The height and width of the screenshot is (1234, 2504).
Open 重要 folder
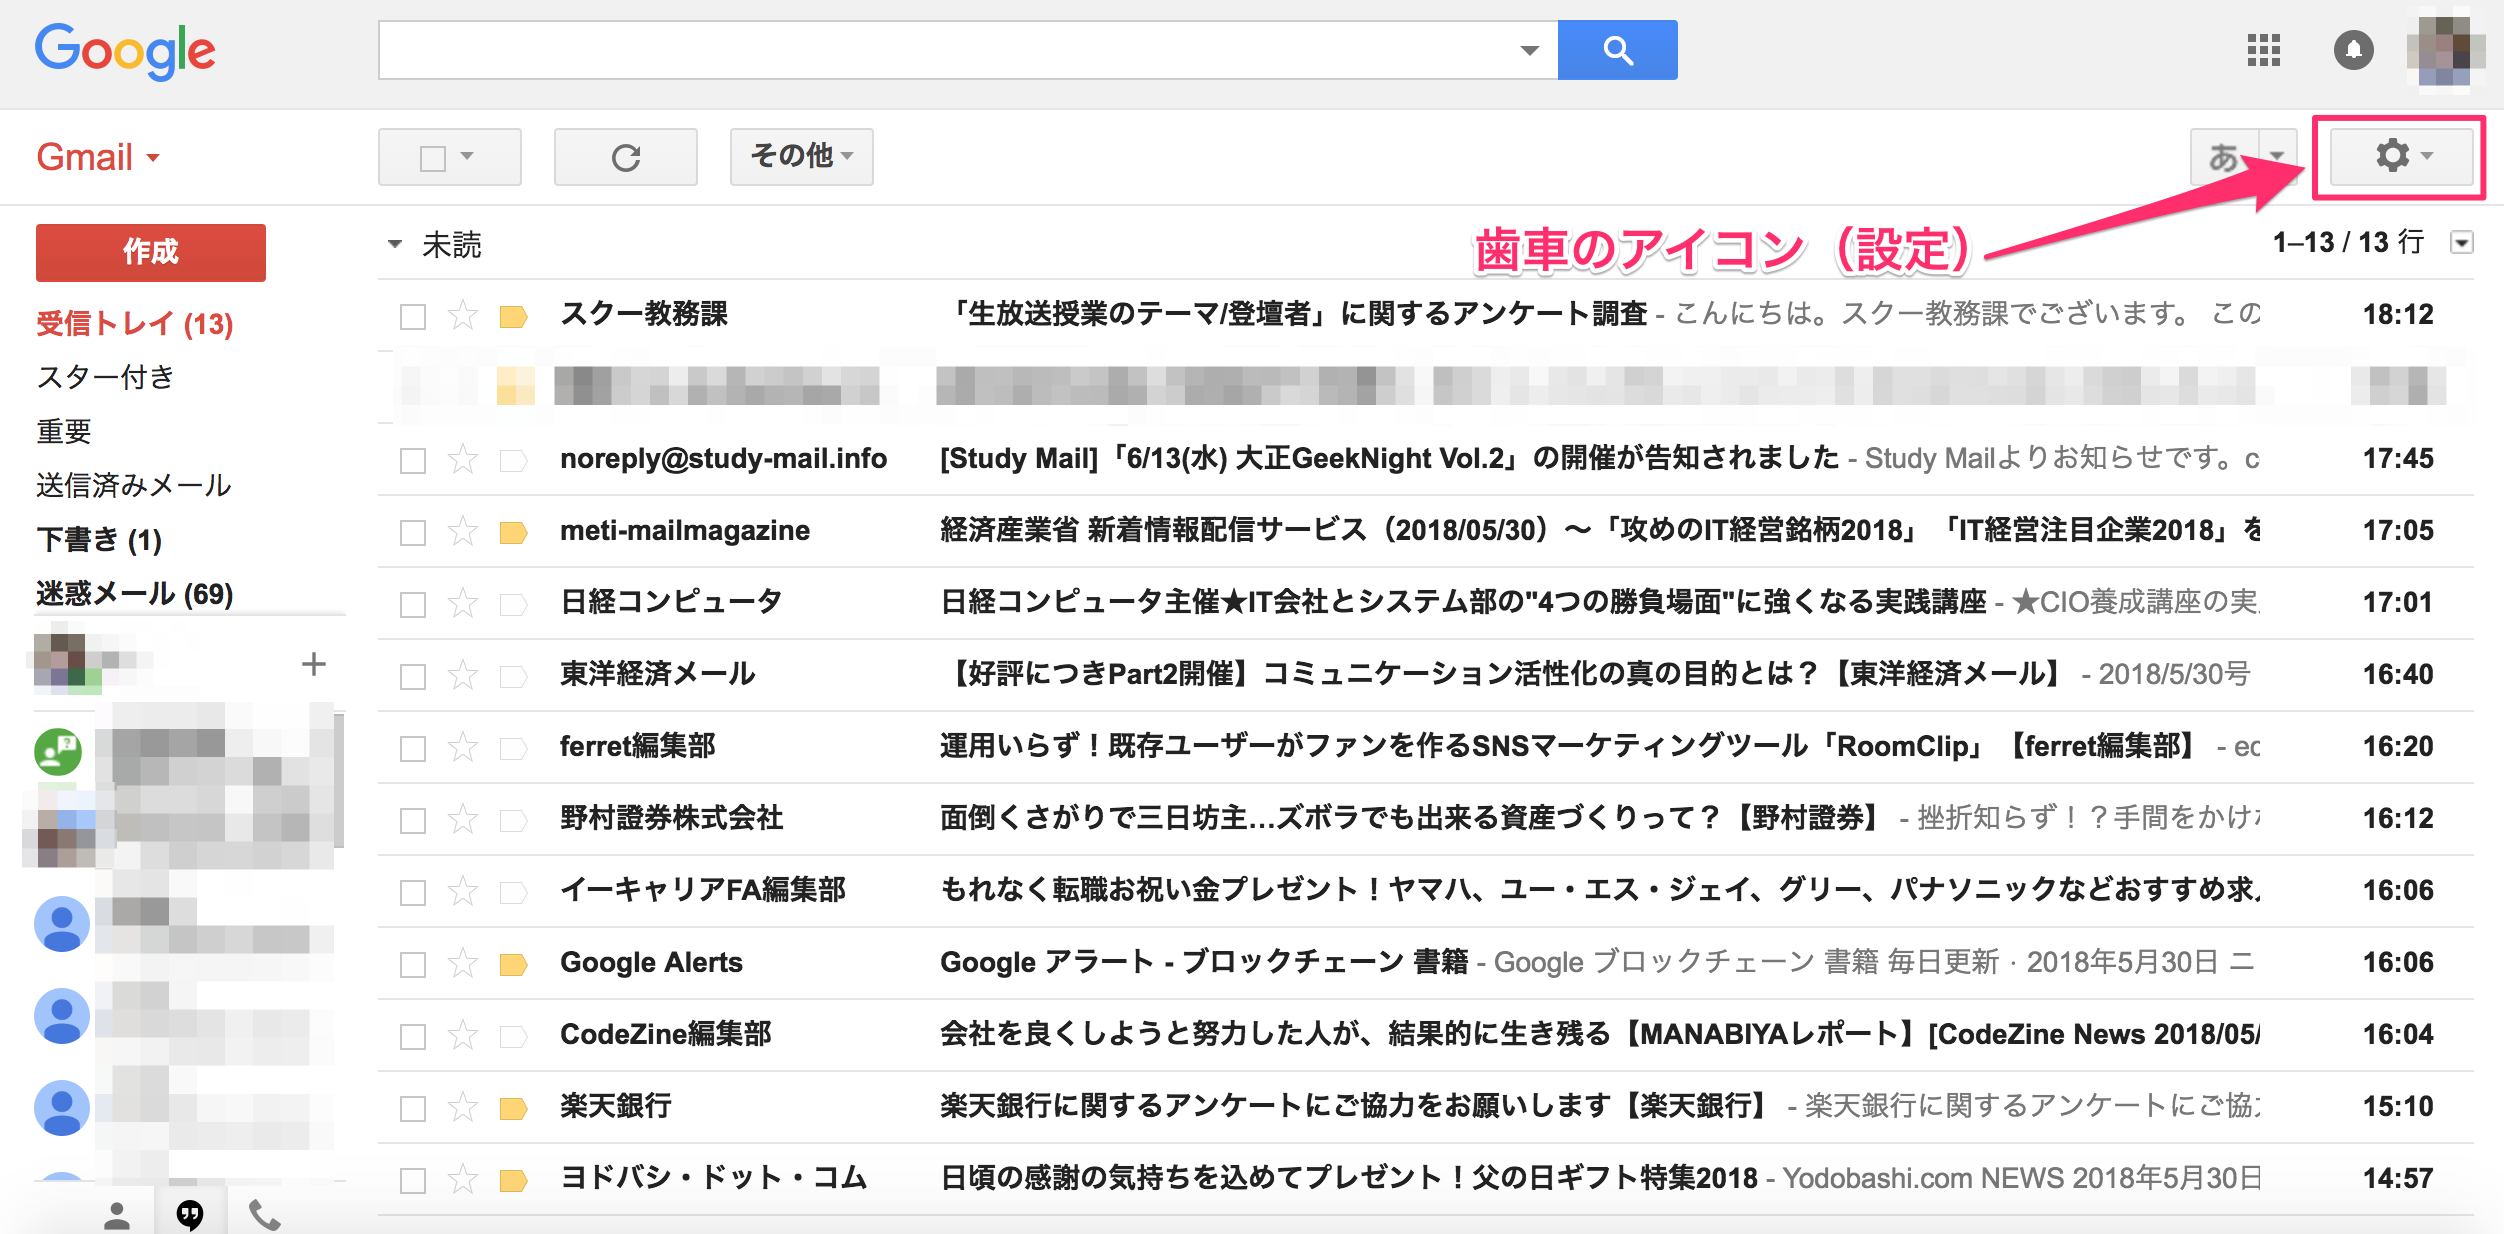pyautogui.click(x=64, y=431)
